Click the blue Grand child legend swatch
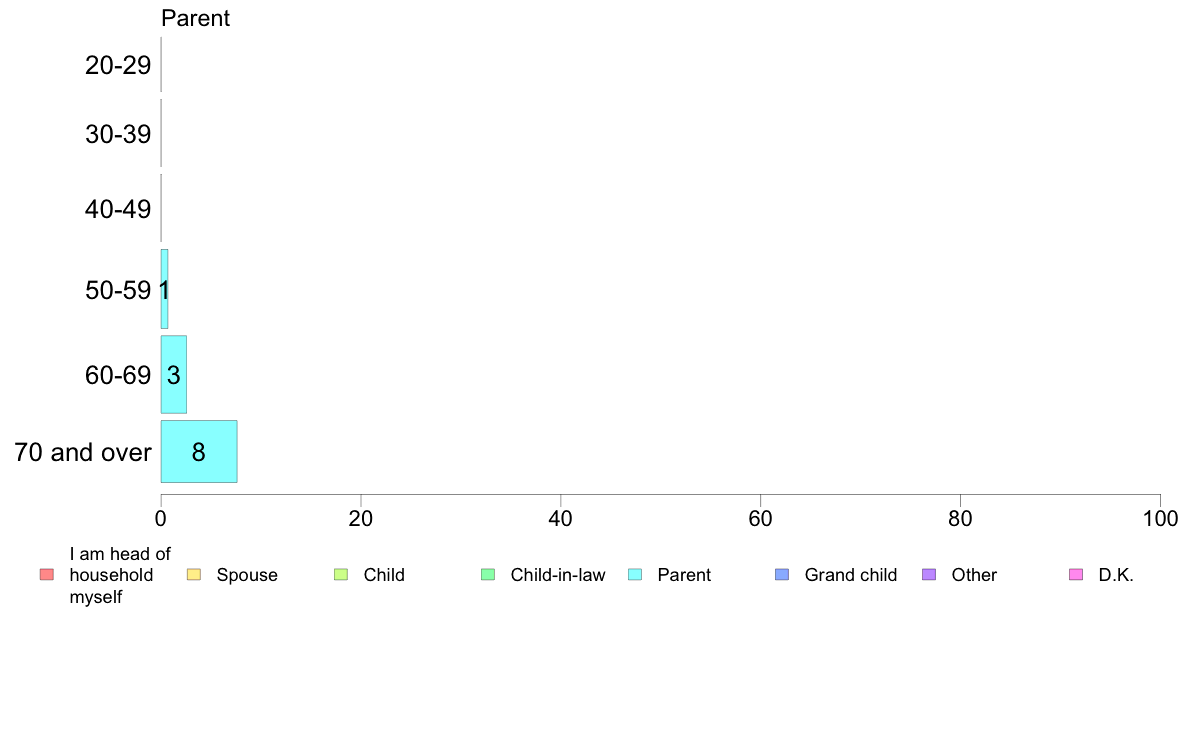 [782, 575]
